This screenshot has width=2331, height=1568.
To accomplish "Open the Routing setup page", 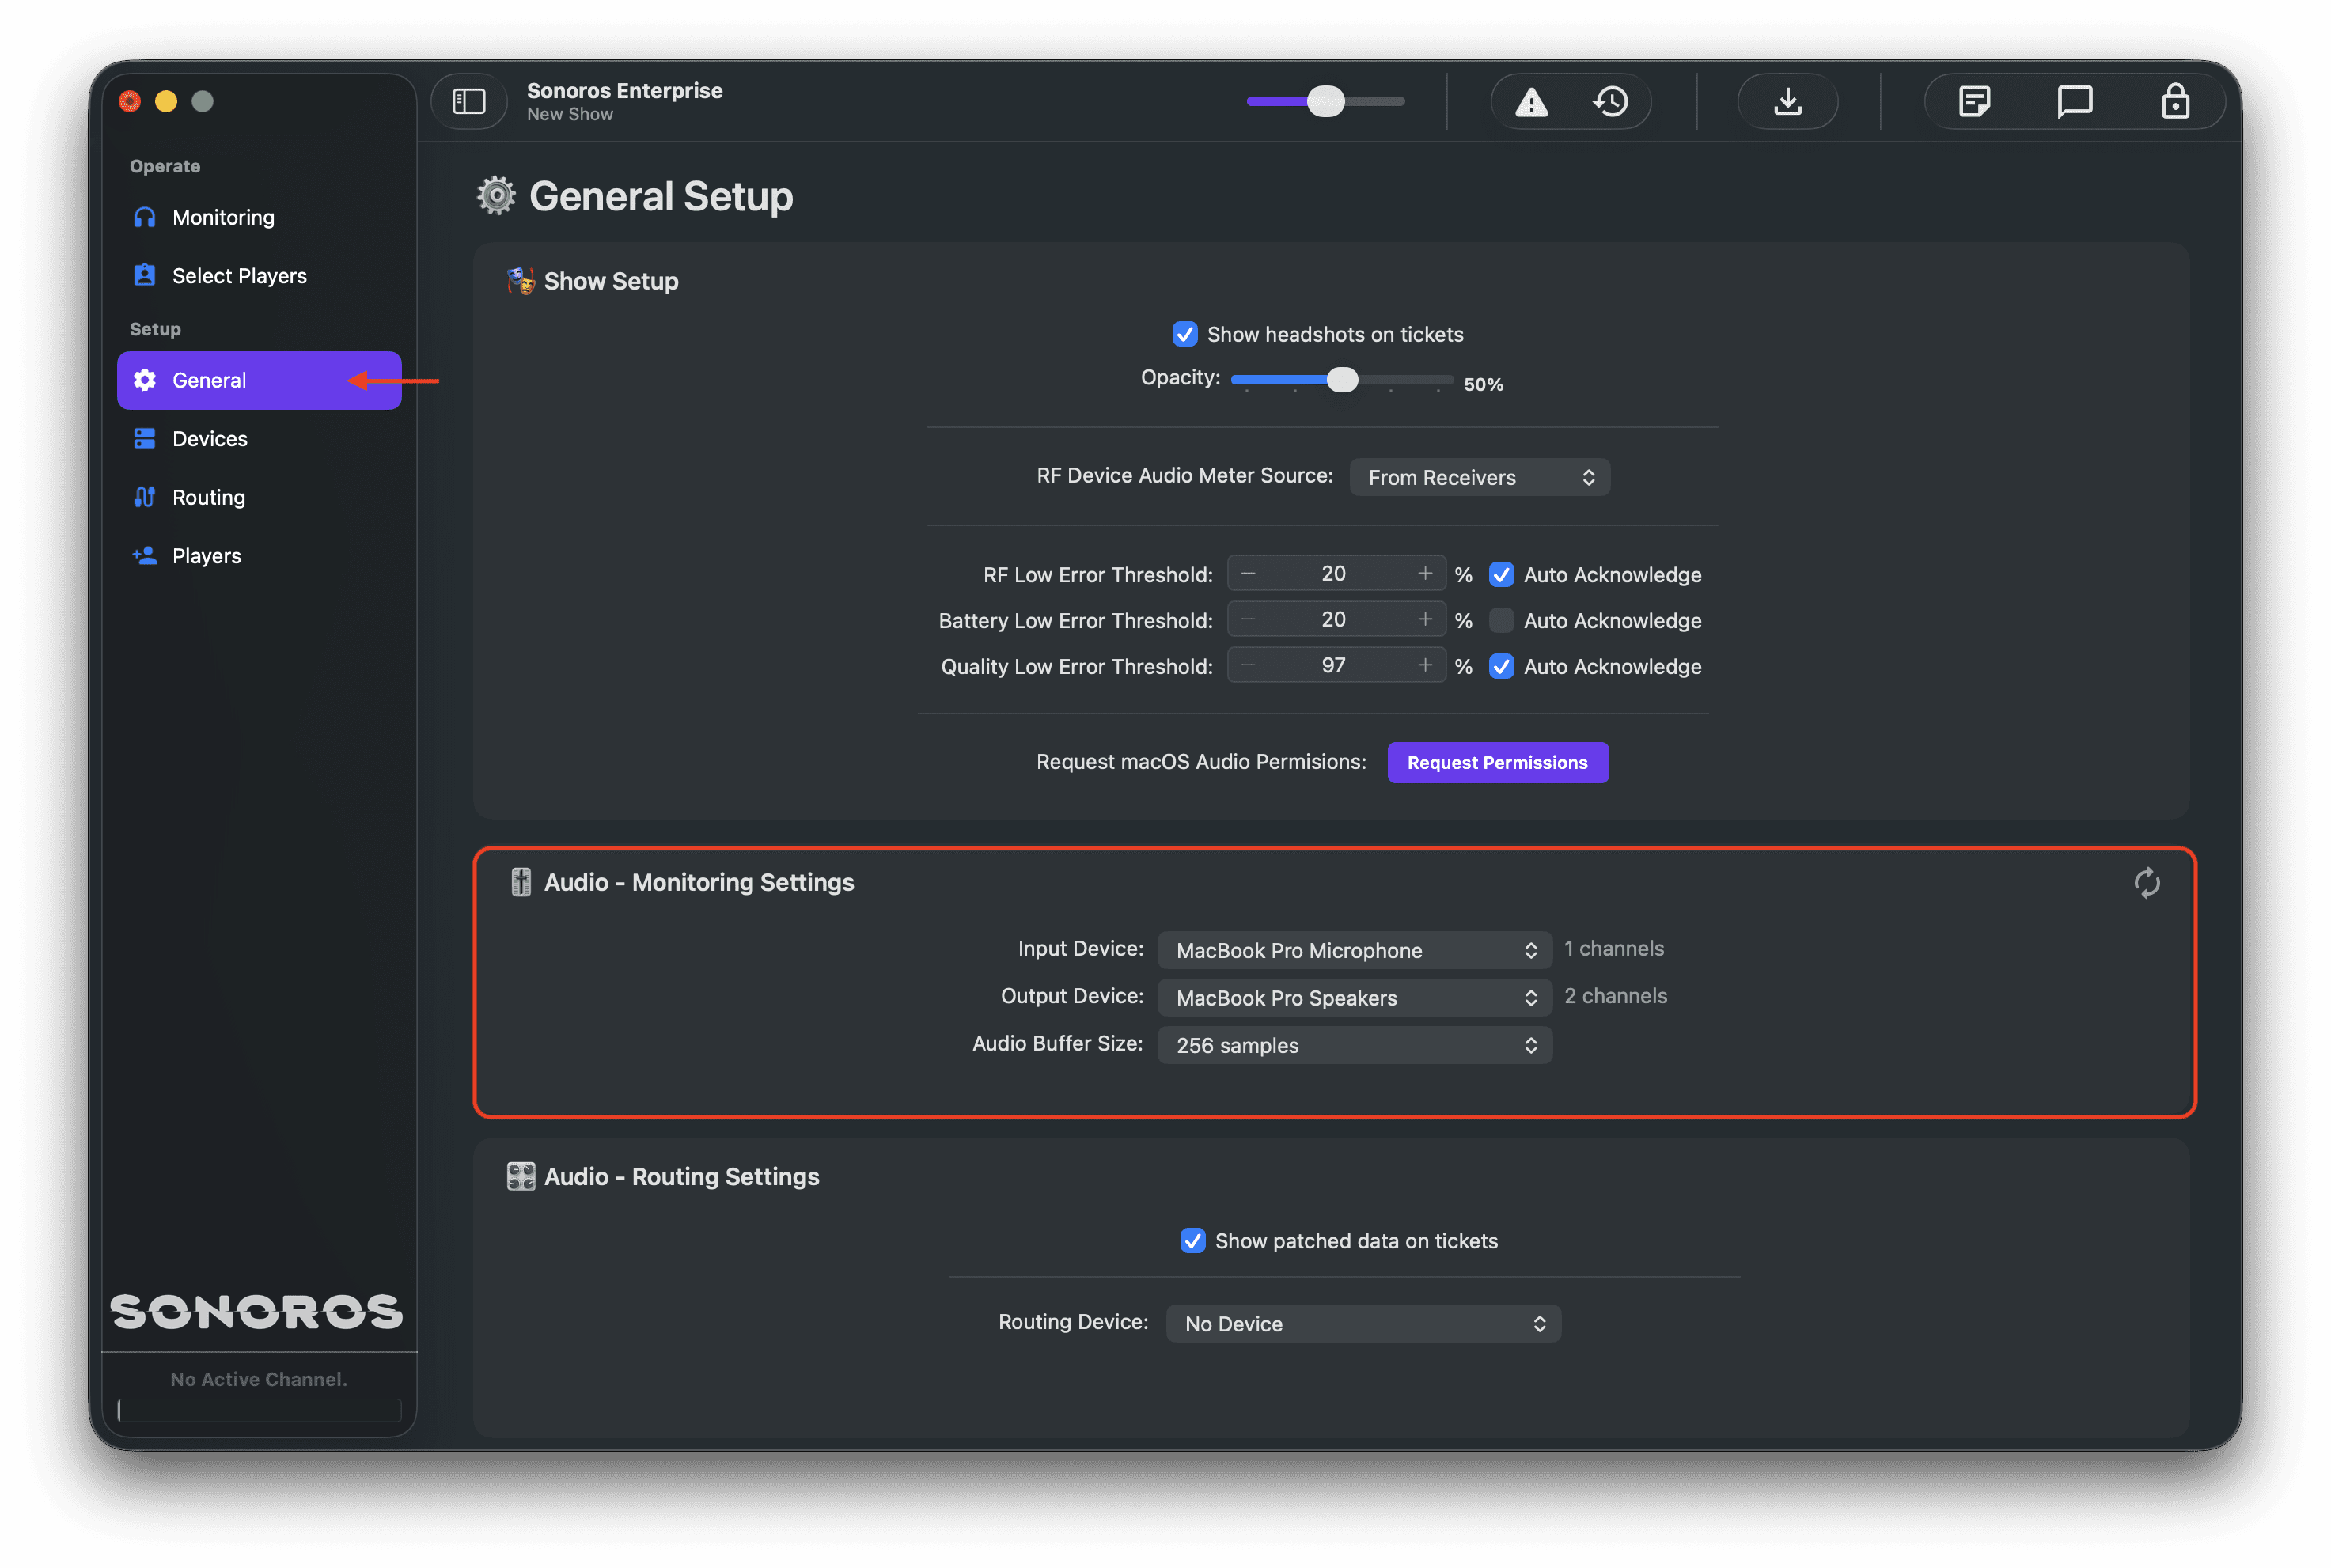I will (259, 497).
